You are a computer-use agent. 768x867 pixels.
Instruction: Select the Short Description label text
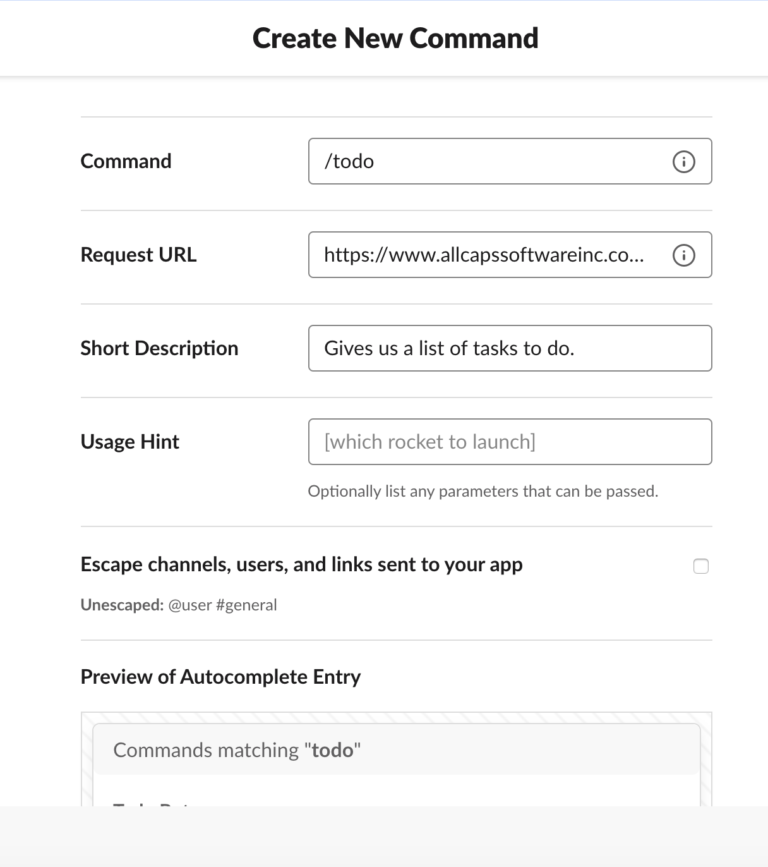pos(159,348)
